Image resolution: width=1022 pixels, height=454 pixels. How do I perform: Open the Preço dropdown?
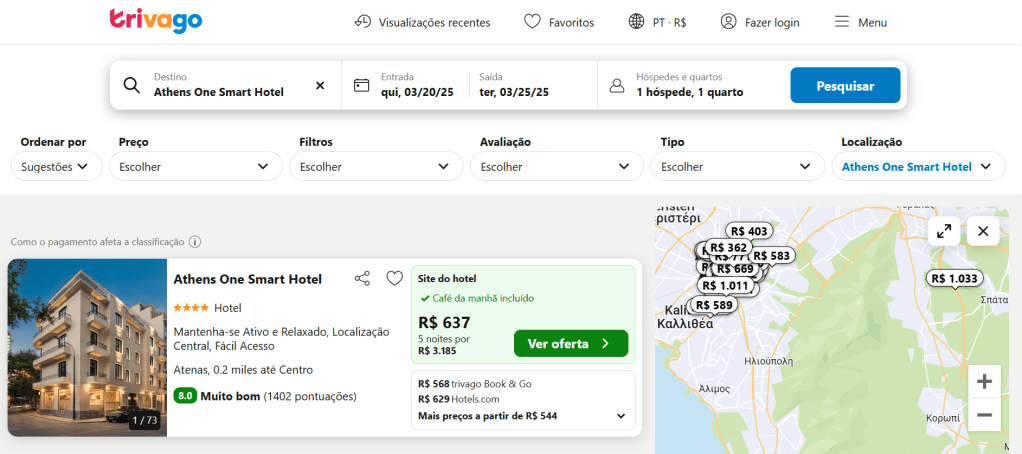pos(194,167)
